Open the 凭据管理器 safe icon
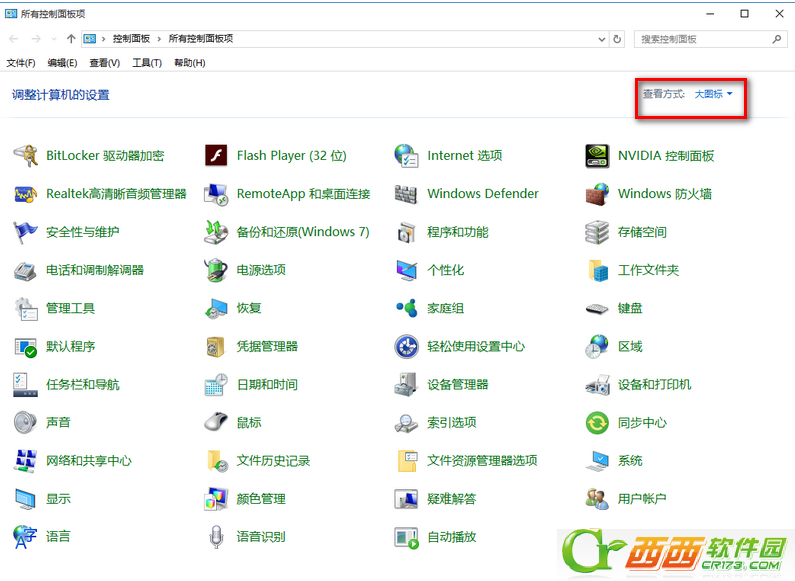Screen dimensions: 795x581 point(216,347)
